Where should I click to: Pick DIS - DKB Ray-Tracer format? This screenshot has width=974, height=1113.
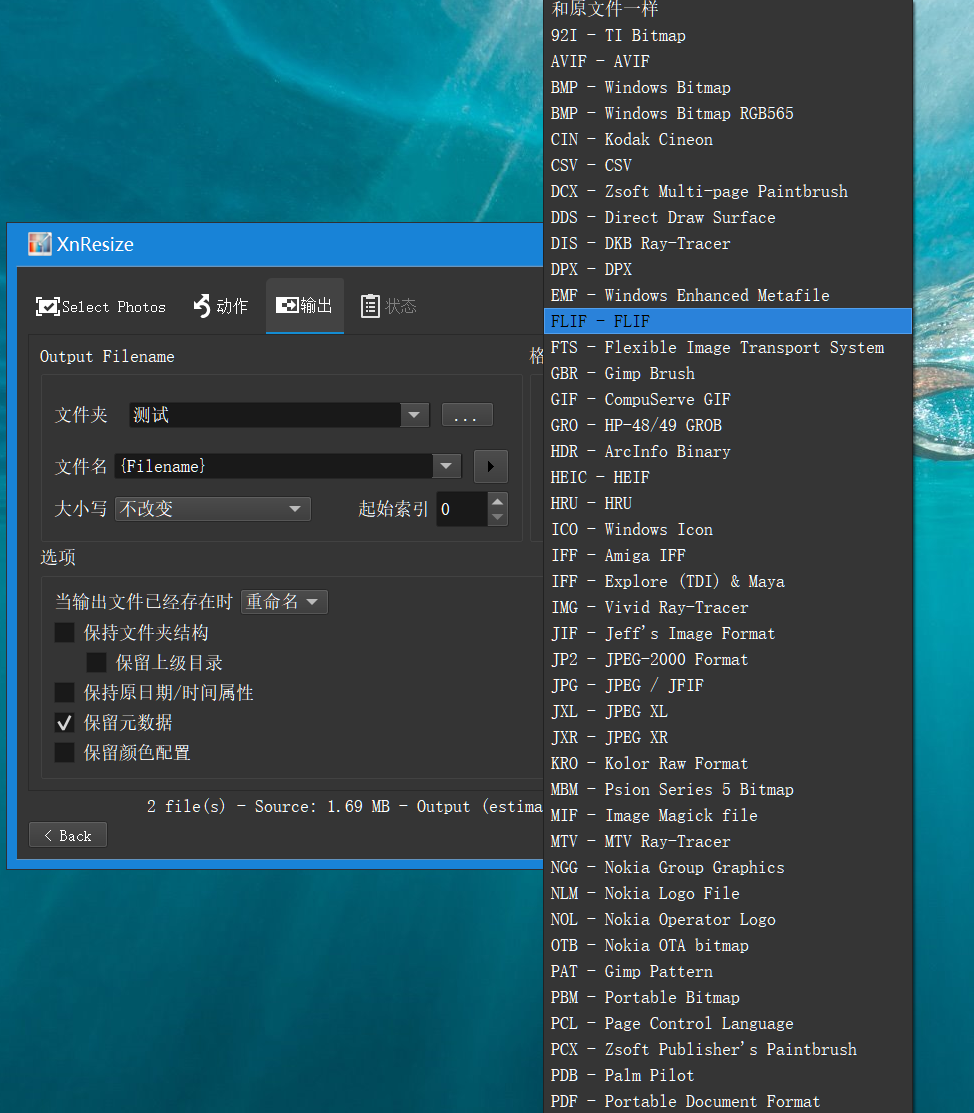tap(728, 243)
